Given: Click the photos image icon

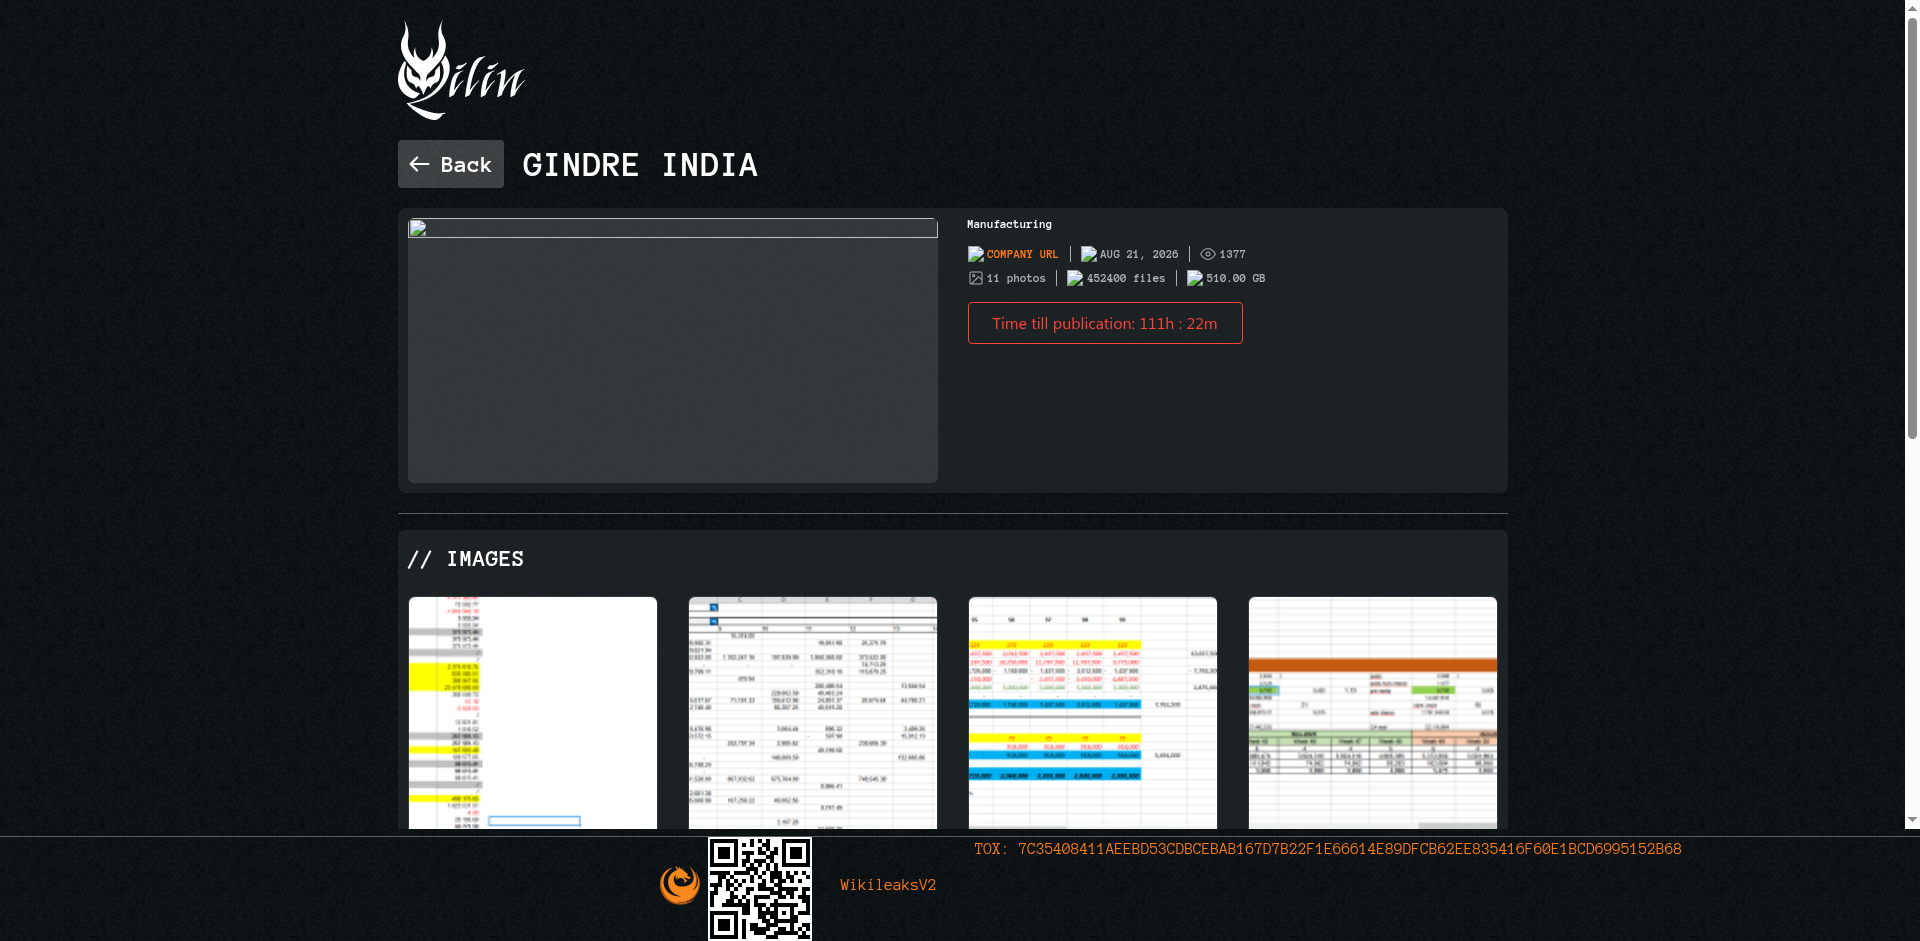Looking at the screenshot, I should point(976,278).
